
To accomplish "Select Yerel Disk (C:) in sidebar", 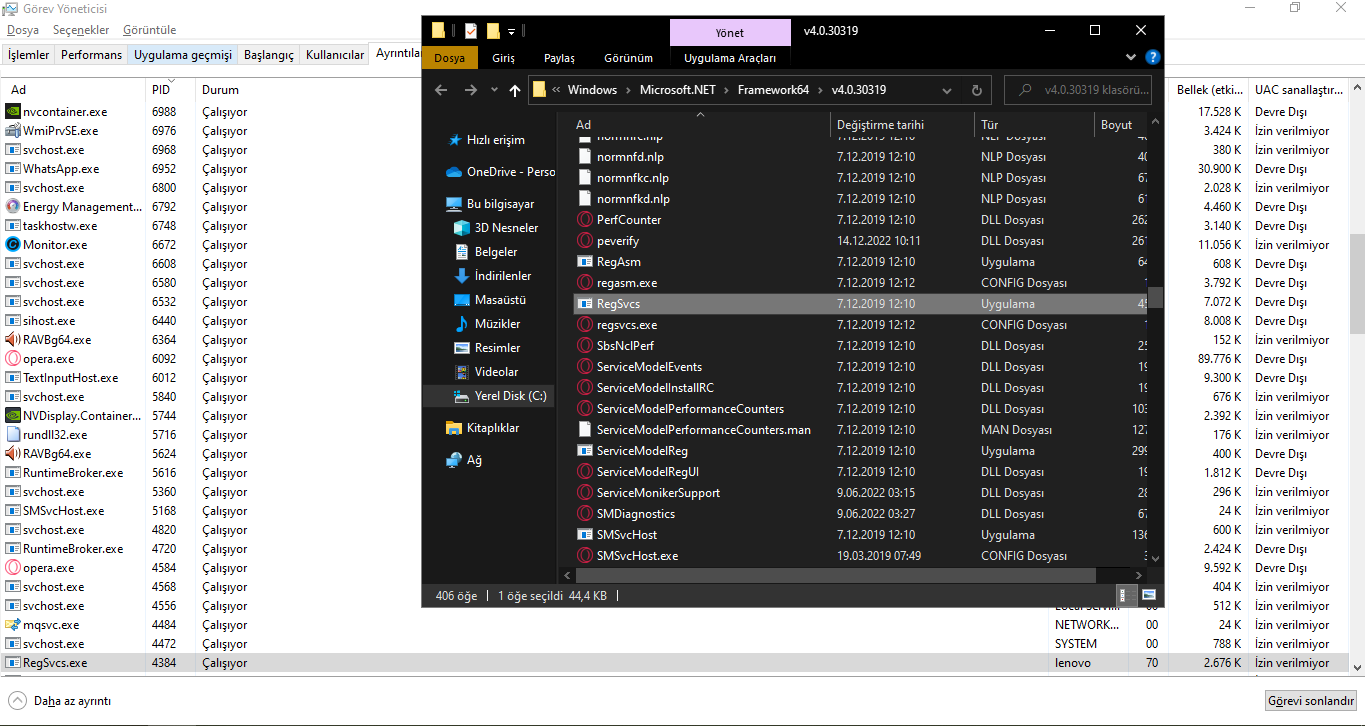I will coord(489,396).
